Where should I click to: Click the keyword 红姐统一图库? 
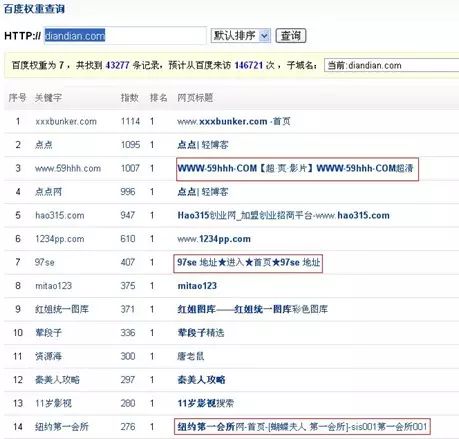pyautogui.click(x=62, y=309)
